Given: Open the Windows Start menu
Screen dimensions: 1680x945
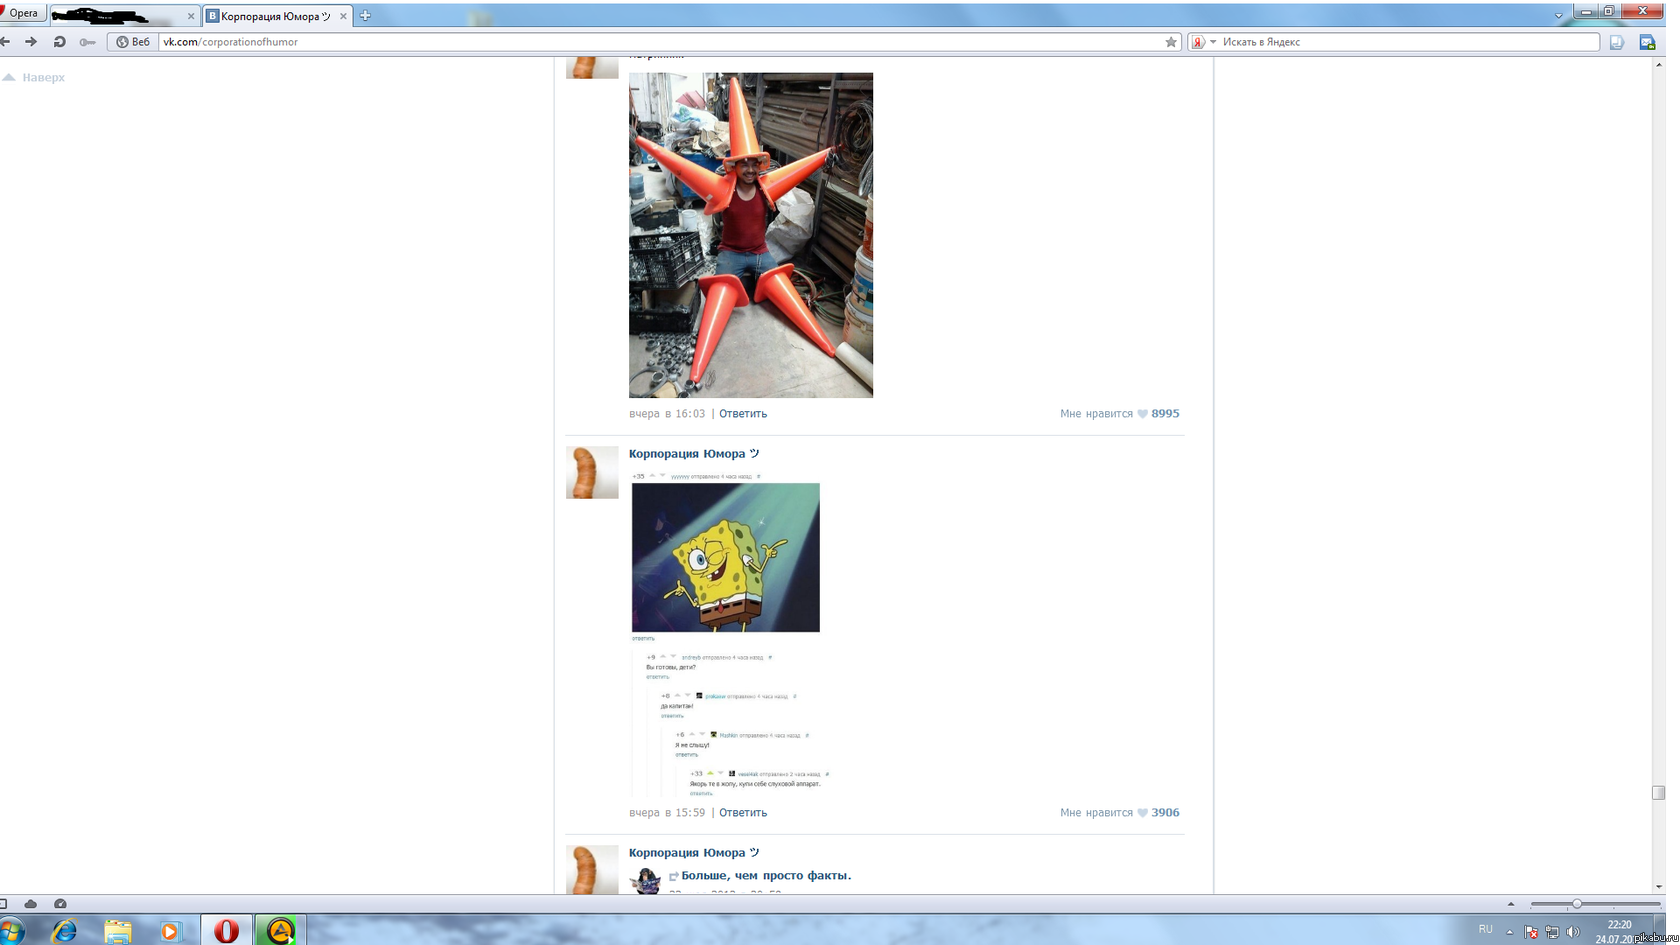Looking at the screenshot, I should coord(11,930).
